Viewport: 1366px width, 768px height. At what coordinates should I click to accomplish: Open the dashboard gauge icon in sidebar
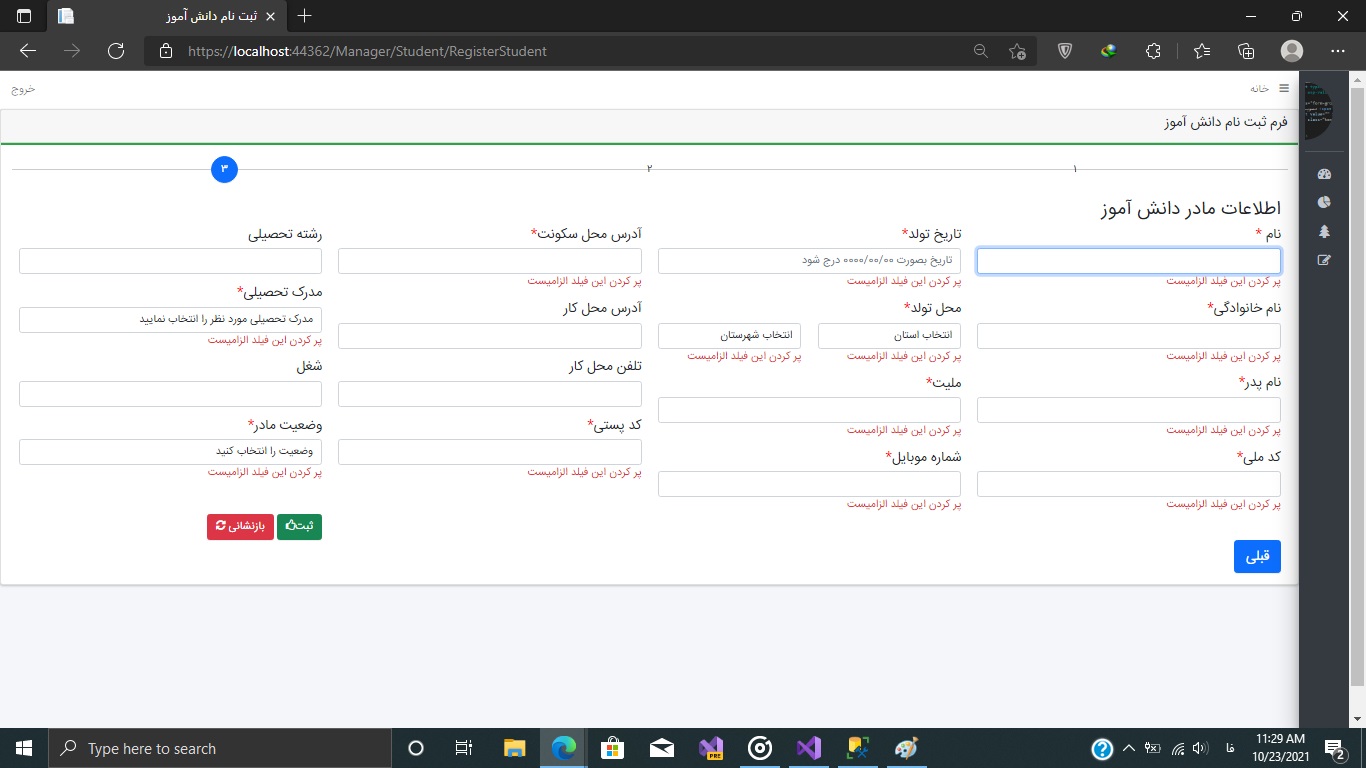[1325, 174]
